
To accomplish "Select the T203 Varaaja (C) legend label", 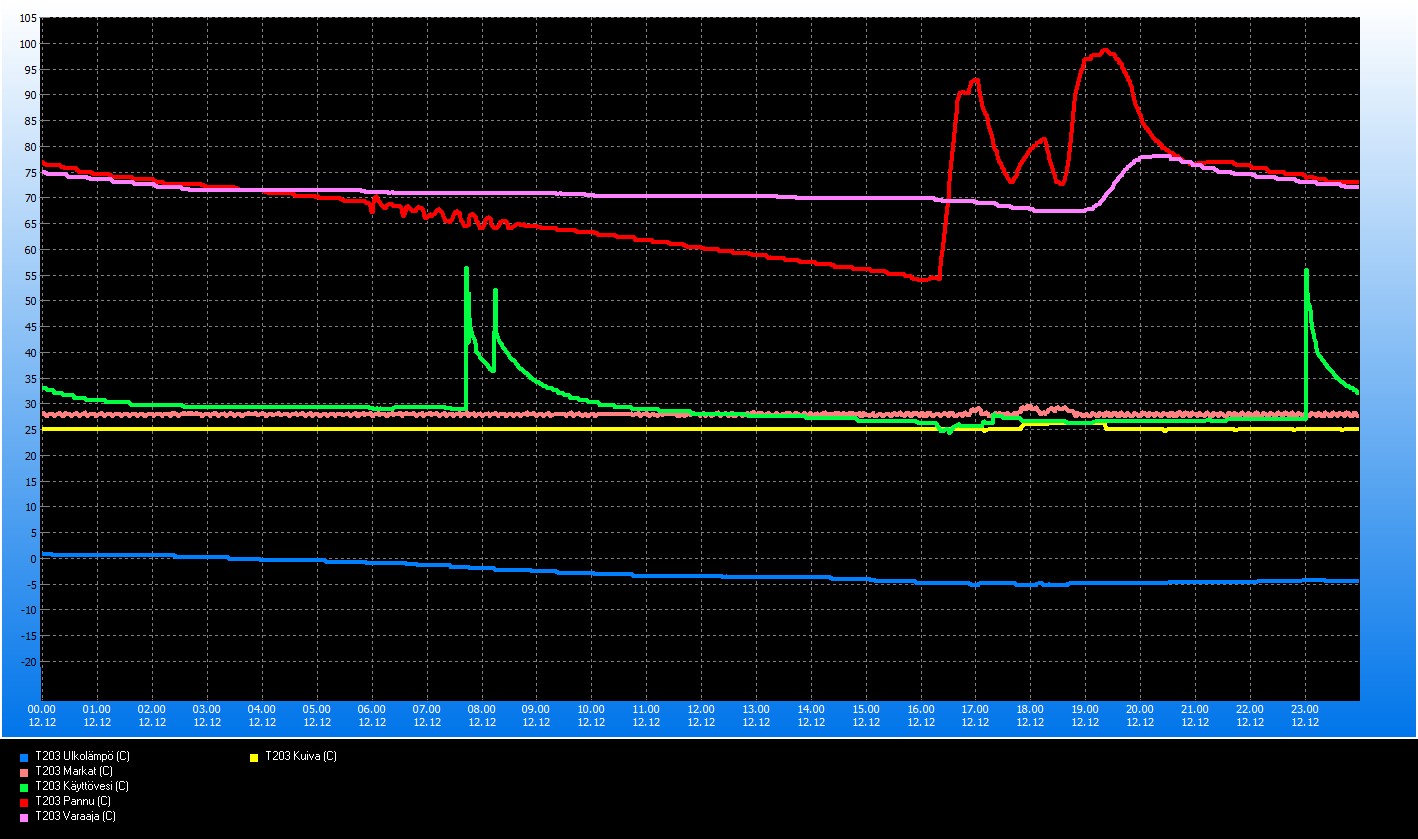I will pos(75,817).
